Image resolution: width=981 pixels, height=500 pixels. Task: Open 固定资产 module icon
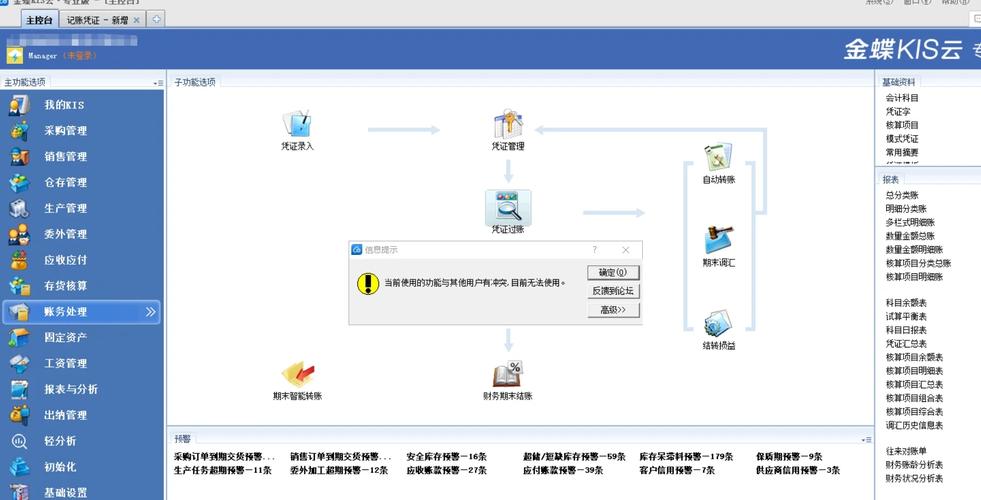tap(19, 337)
